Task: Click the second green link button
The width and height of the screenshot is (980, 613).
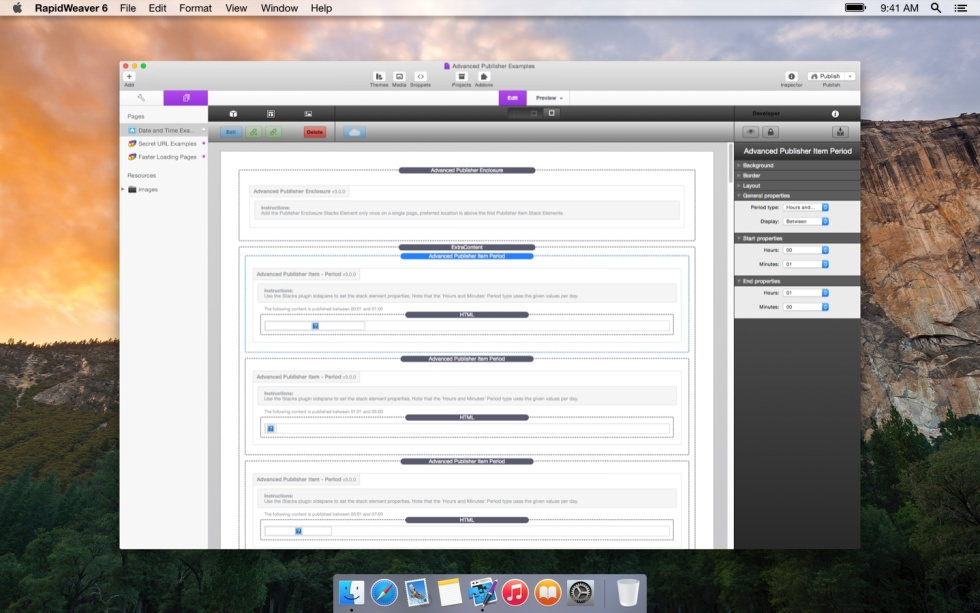Action: (273, 132)
